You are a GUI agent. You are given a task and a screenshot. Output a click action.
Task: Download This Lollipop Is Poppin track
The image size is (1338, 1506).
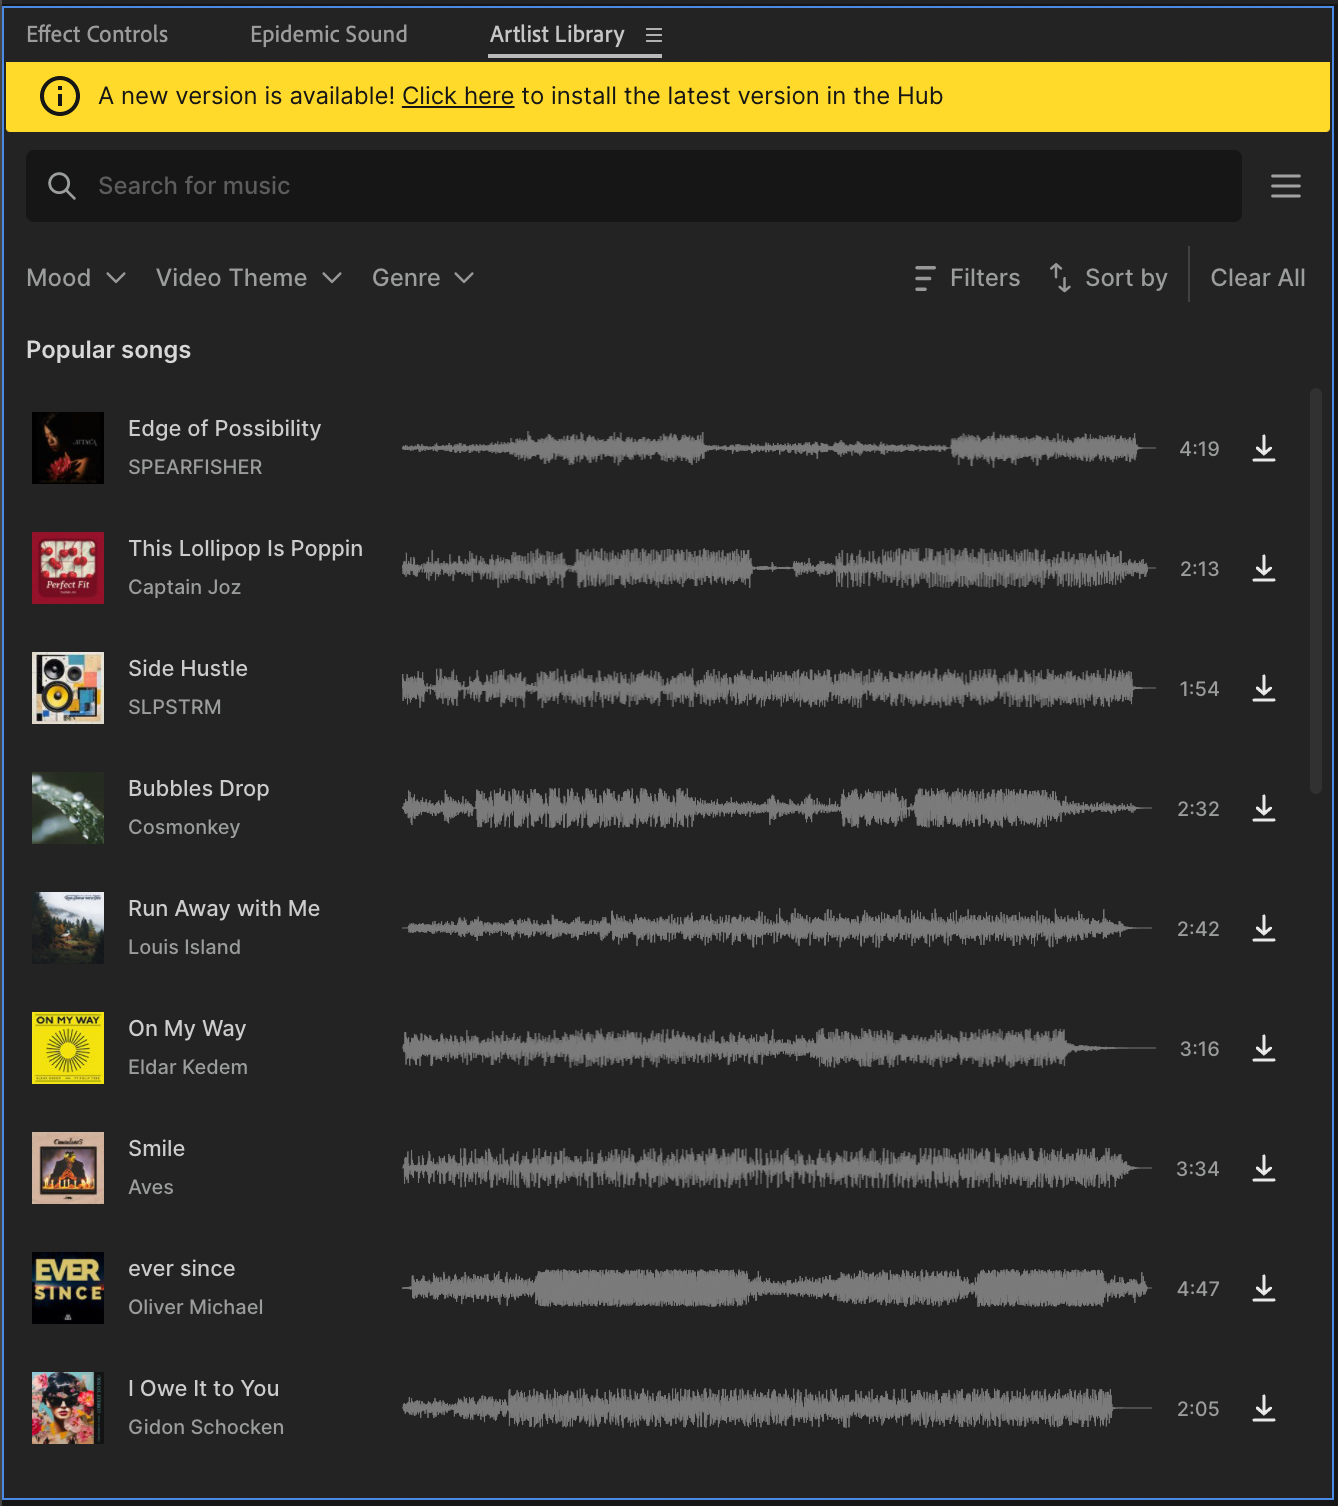click(1264, 568)
